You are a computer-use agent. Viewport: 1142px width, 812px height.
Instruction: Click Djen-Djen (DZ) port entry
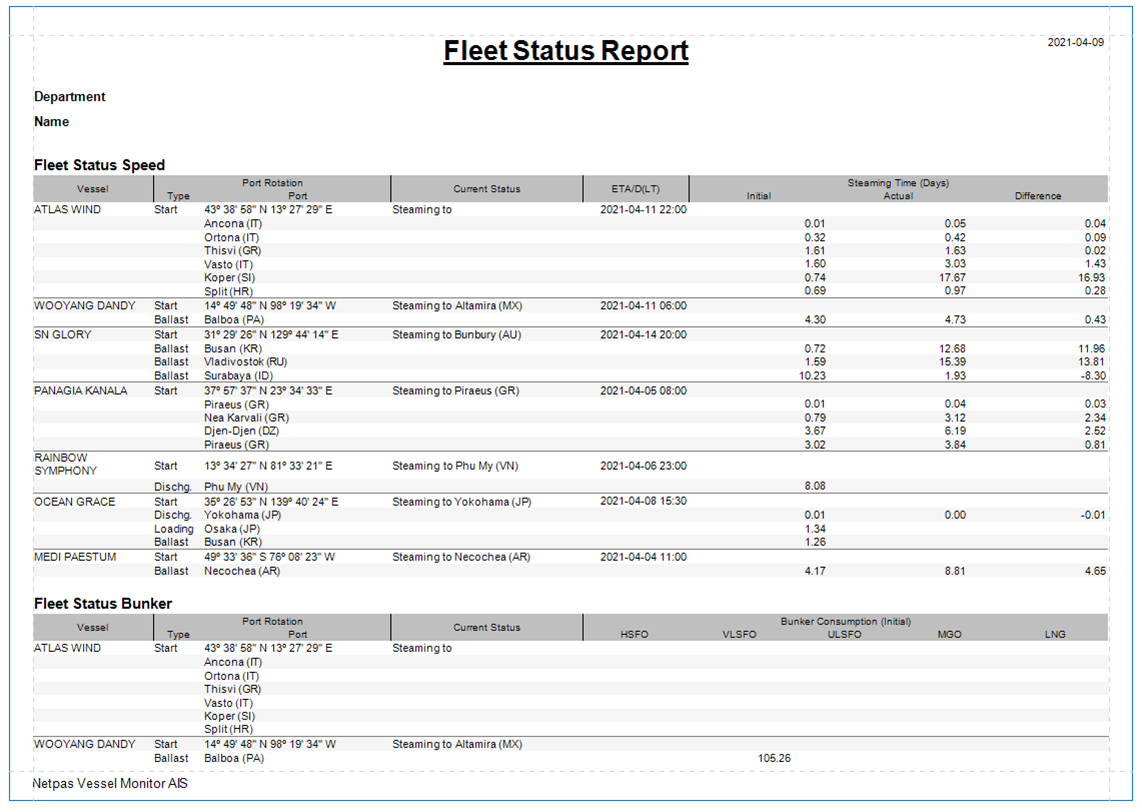tap(241, 431)
